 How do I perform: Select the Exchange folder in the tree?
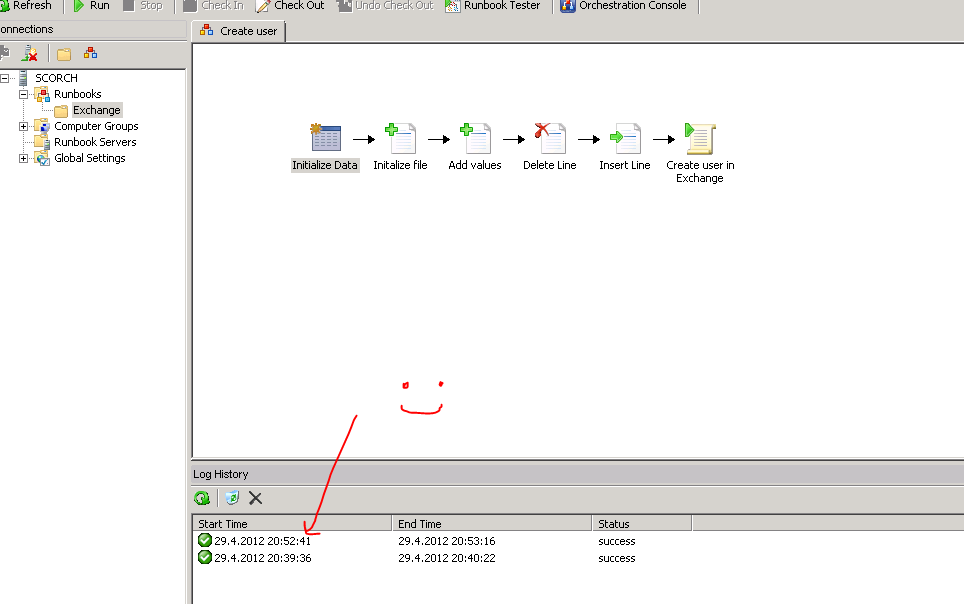coord(96,110)
